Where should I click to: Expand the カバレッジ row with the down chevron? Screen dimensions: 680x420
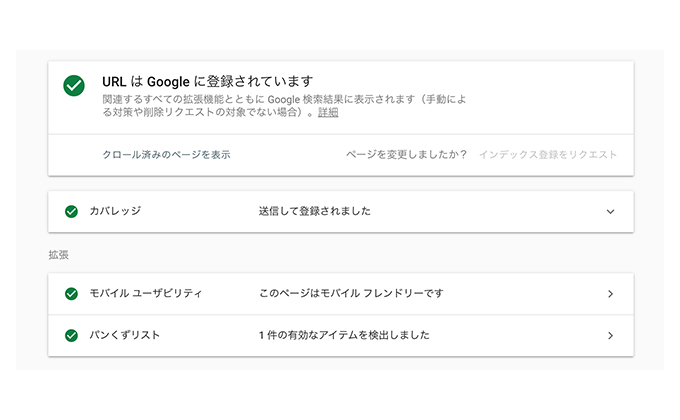click(610, 212)
